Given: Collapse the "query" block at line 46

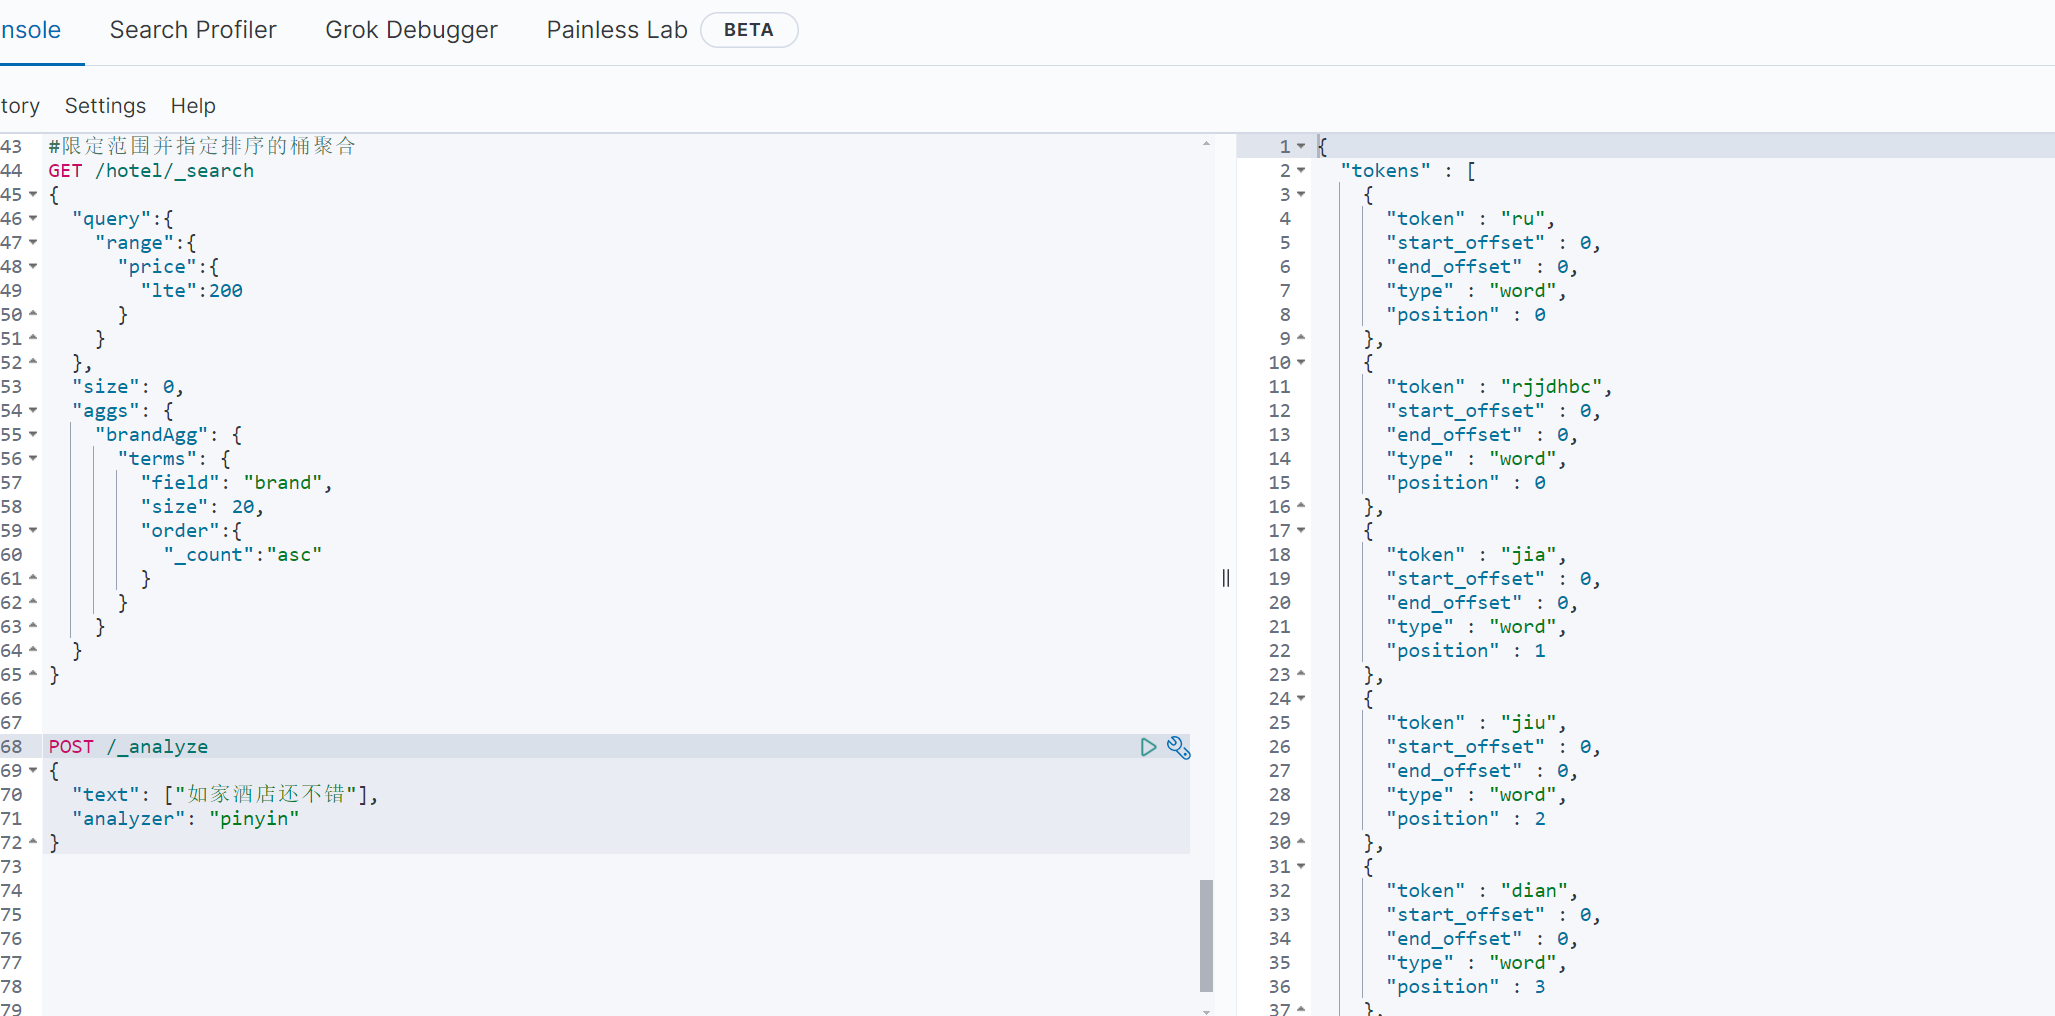Looking at the screenshot, I should pos(33,219).
